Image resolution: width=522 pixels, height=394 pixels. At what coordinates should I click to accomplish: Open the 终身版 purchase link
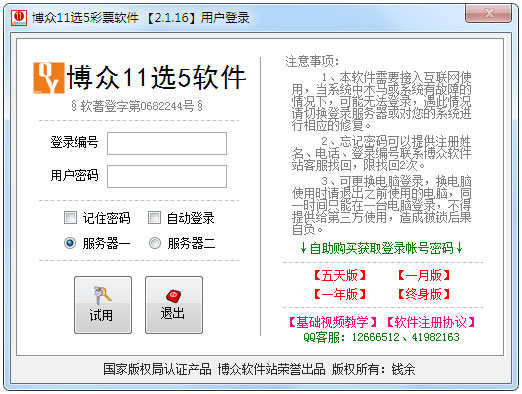point(424,294)
